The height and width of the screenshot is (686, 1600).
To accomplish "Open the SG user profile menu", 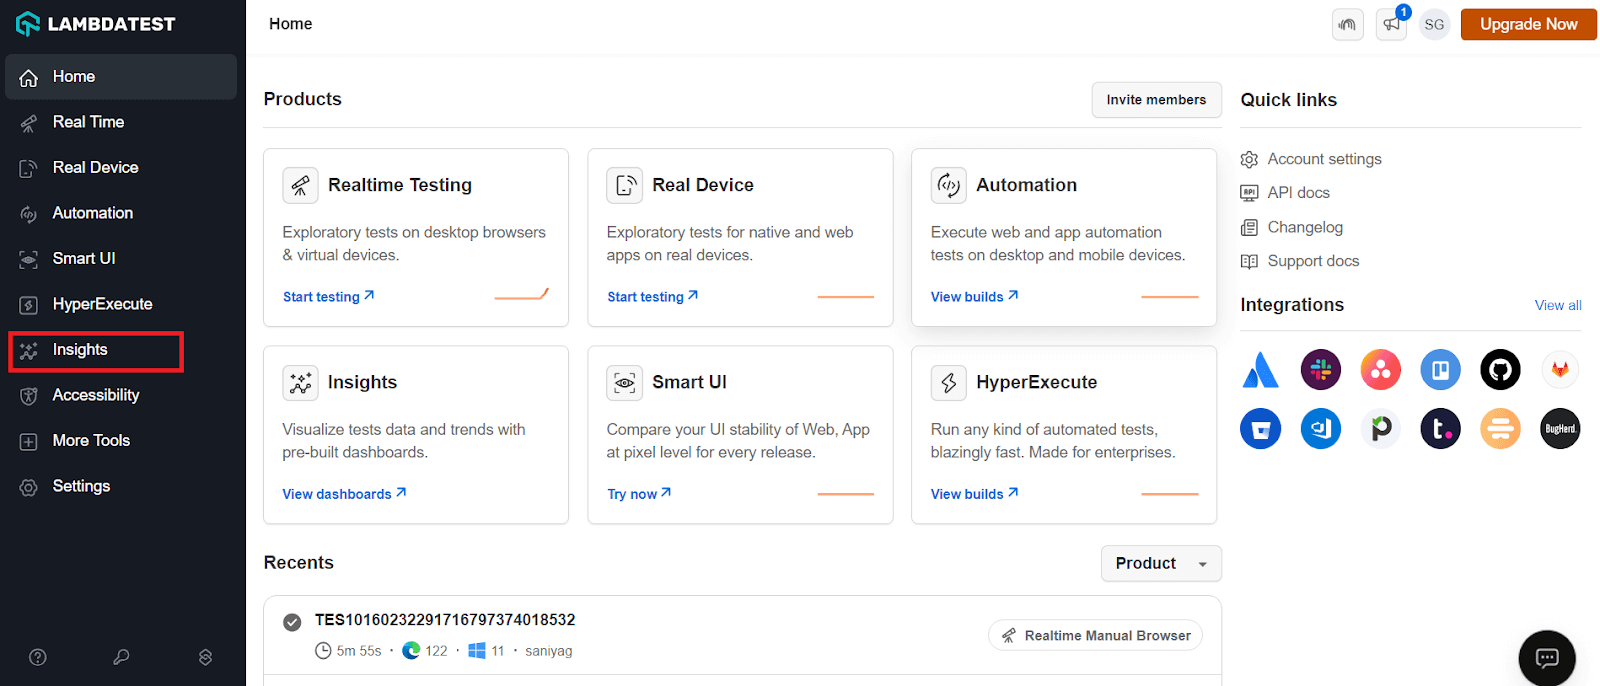I will pyautogui.click(x=1434, y=24).
